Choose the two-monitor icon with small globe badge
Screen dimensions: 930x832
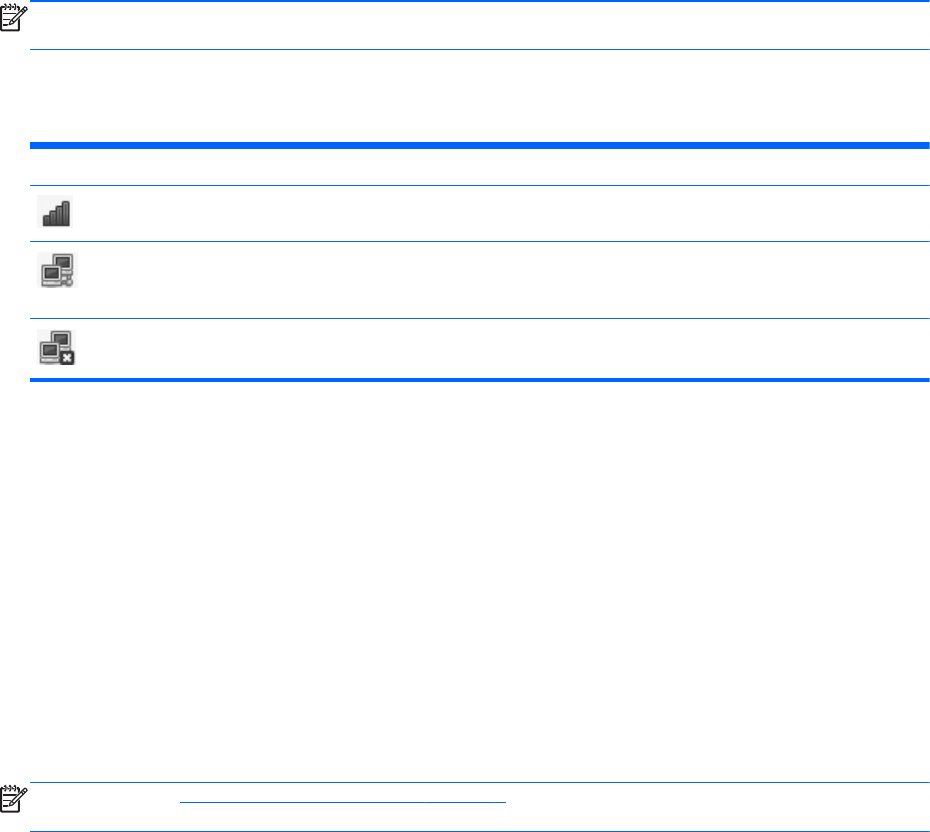(x=57, y=271)
